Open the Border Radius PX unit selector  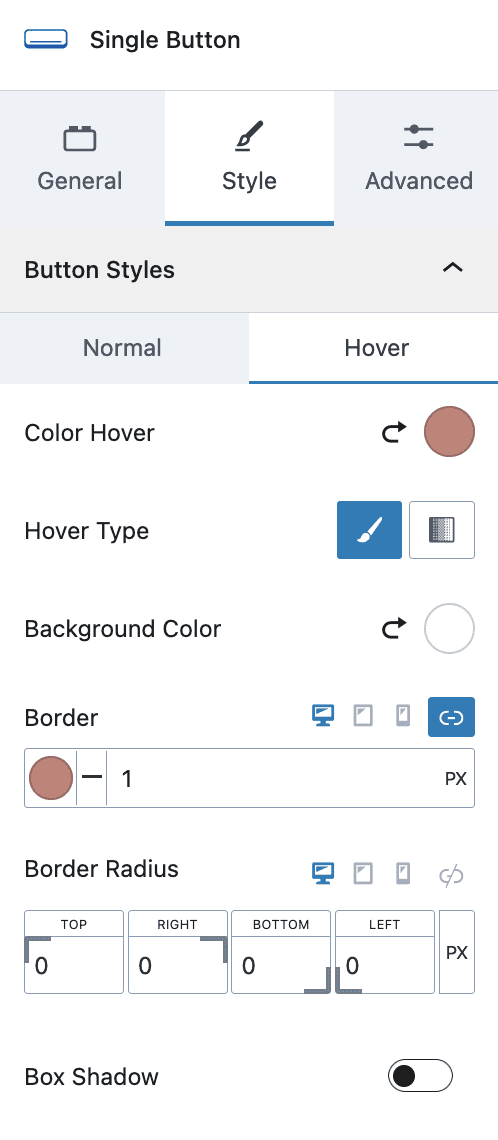[x=457, y=952]
